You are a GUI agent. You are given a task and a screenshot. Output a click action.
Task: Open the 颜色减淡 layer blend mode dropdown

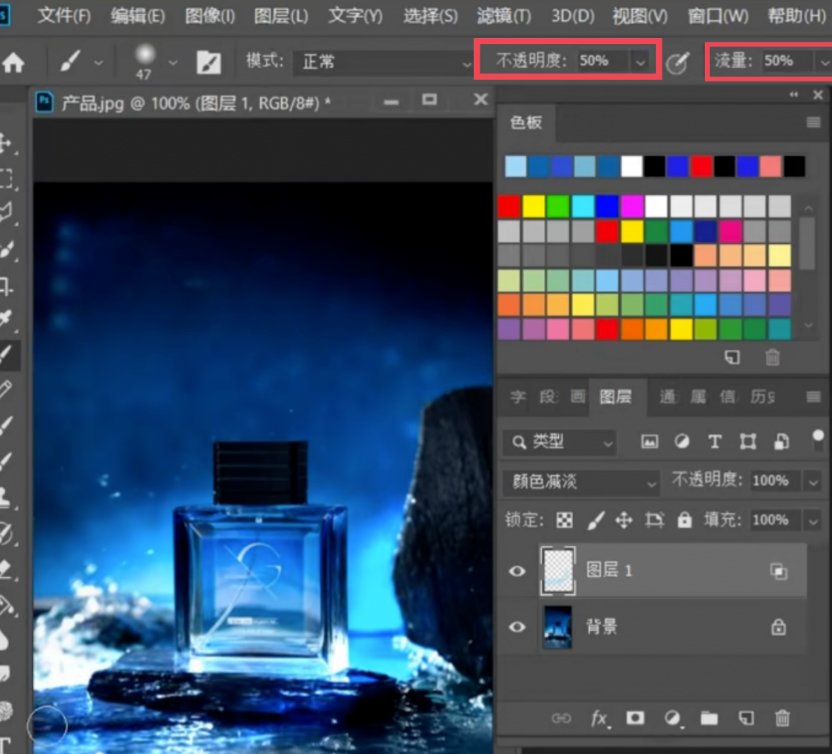pyautogui.click(x=582, y=482)
